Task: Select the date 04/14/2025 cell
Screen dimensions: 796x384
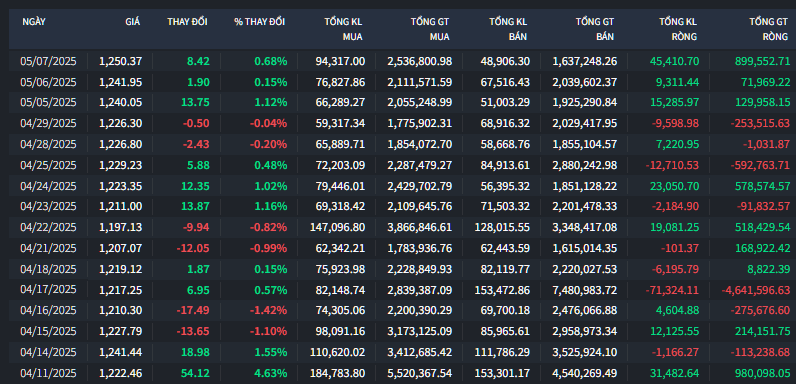Action: (48, 351)
